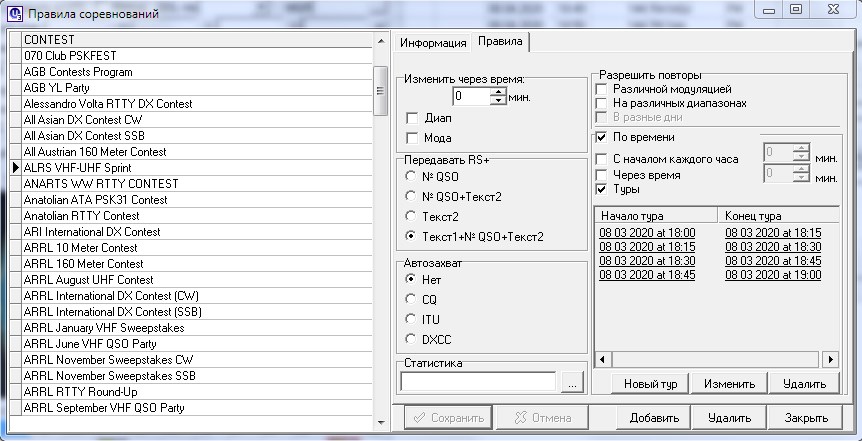Enable Различной модуляцией repeat option
This screenshot has height=441, width=862.
pyautogui.click(x=601, y=89)
